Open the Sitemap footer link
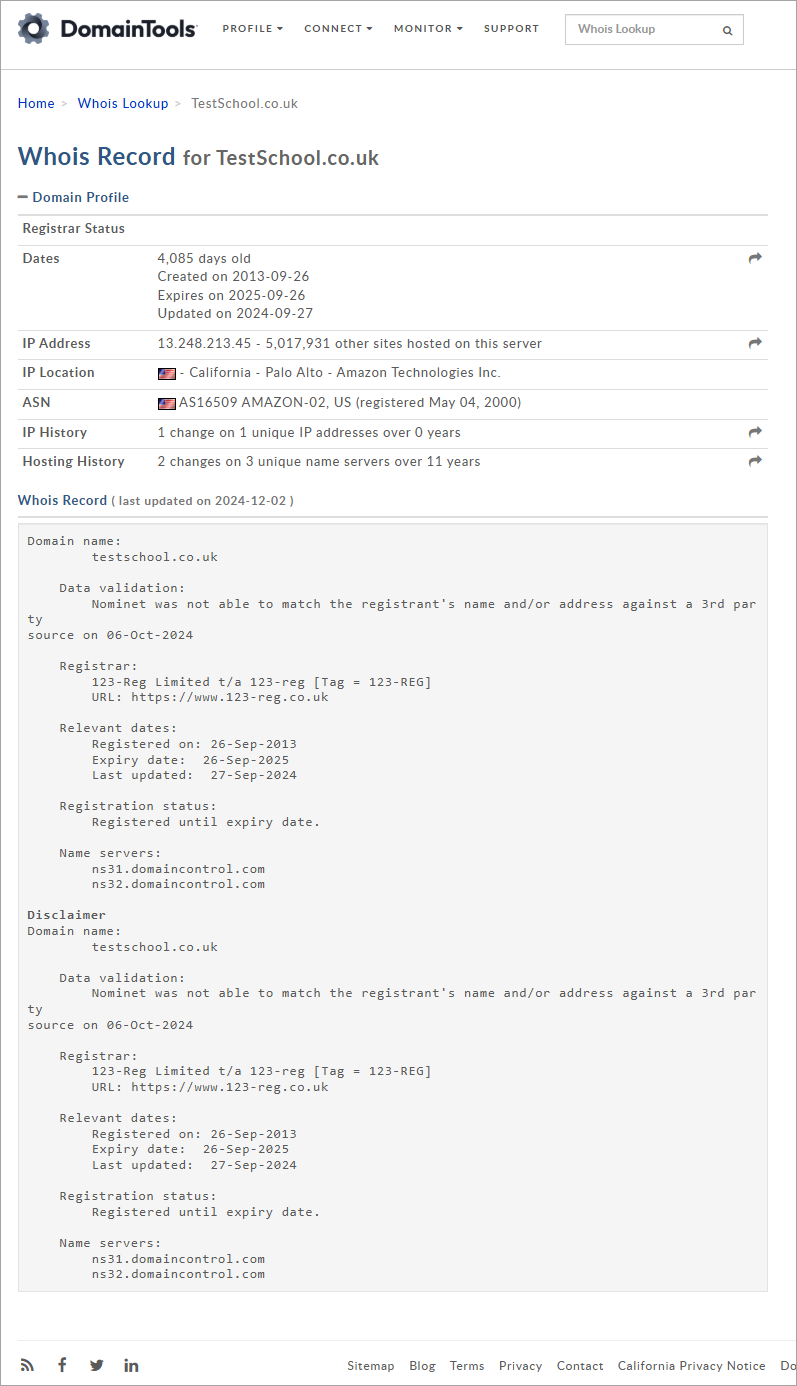Viewport: 797px width, 1386px height. click(371, 1366)
